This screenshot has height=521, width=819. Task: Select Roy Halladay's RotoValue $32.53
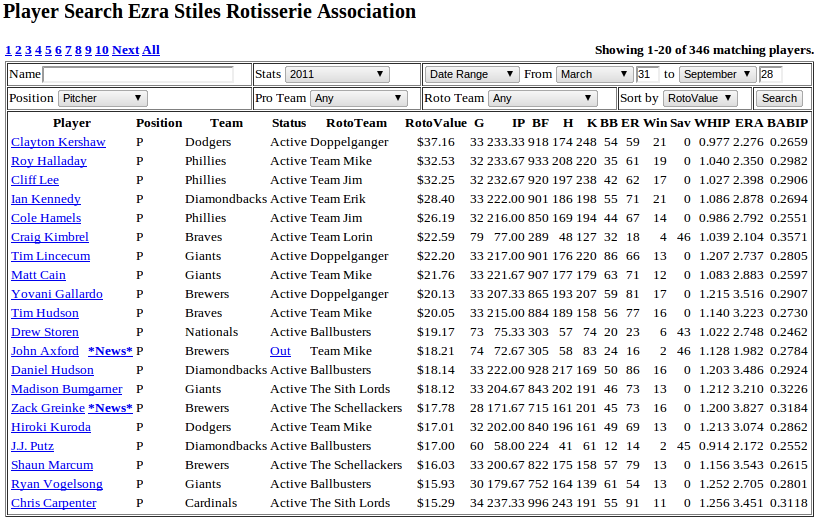[x=436, y=161]
